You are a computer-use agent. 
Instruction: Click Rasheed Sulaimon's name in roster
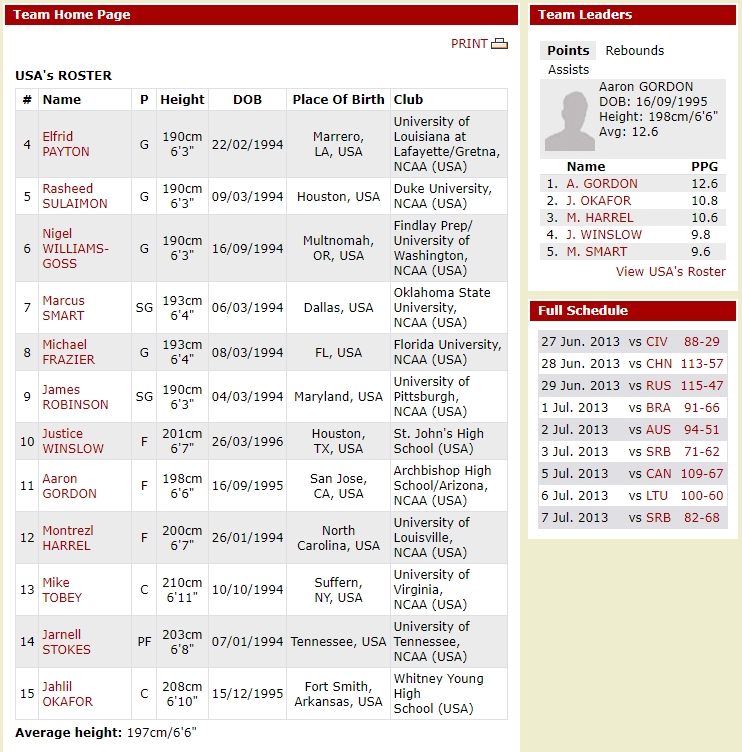click(75, 196)
